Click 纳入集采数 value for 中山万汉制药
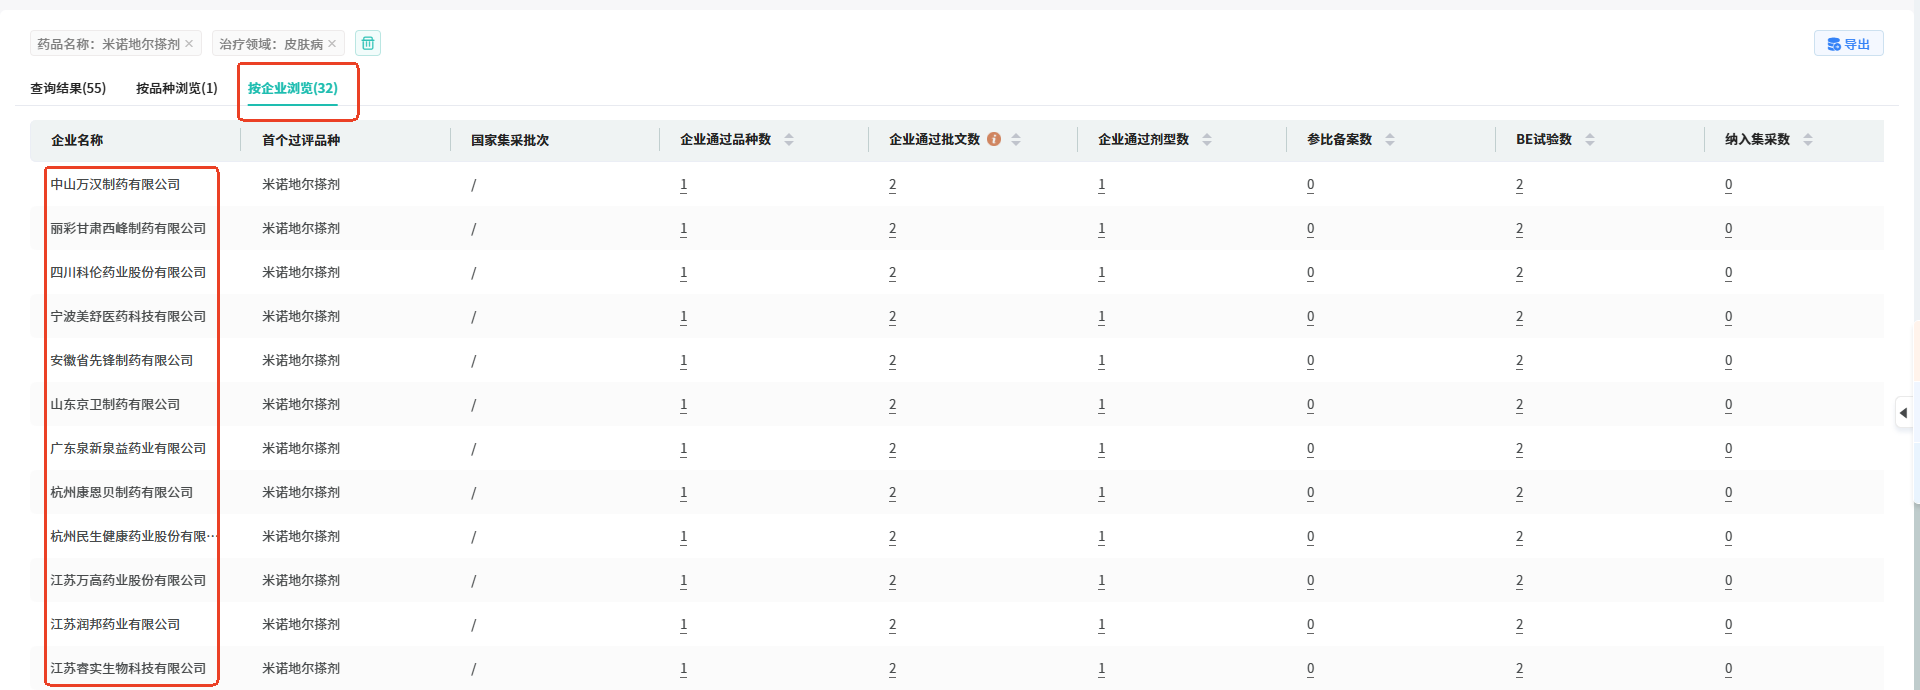 coord(1728,185)
